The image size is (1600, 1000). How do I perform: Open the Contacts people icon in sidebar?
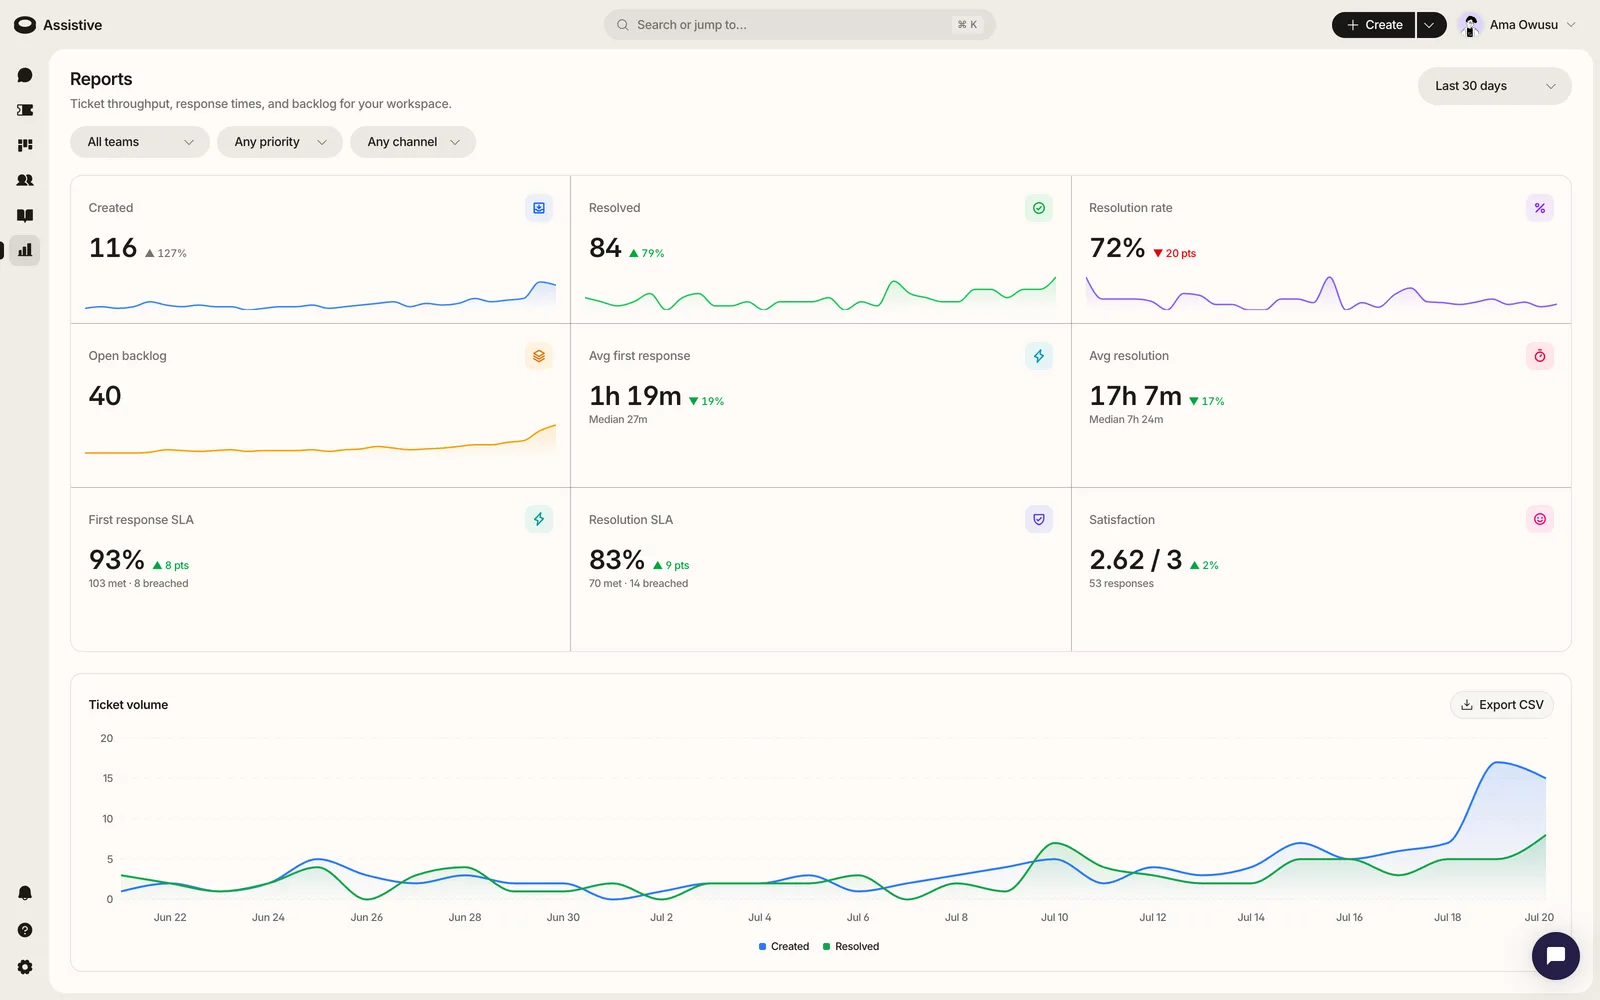pos(25,180)
